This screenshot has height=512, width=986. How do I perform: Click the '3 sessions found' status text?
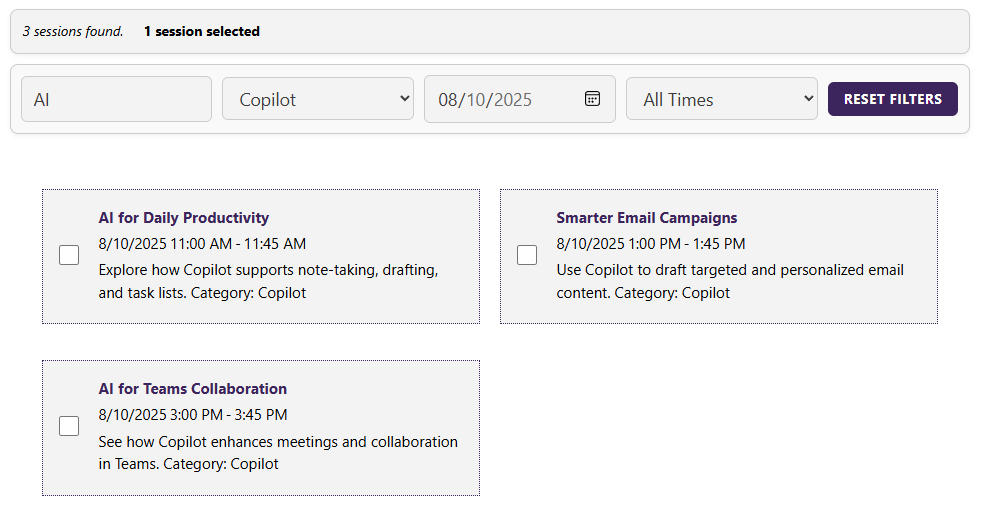(x=73, y=32)
